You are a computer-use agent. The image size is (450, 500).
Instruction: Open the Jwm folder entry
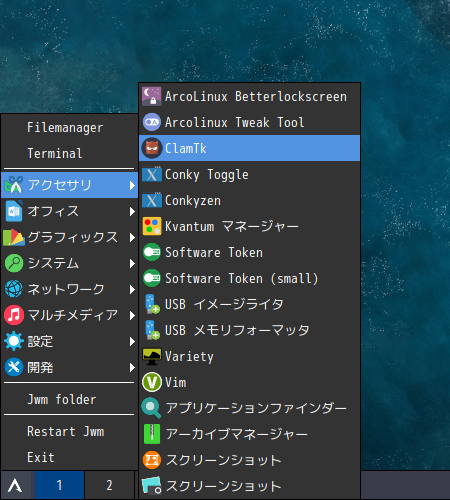(x=69, y=399)
